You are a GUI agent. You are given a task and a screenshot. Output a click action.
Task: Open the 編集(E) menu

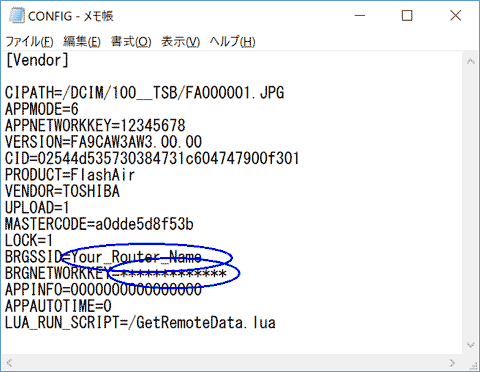pos(82,42)
